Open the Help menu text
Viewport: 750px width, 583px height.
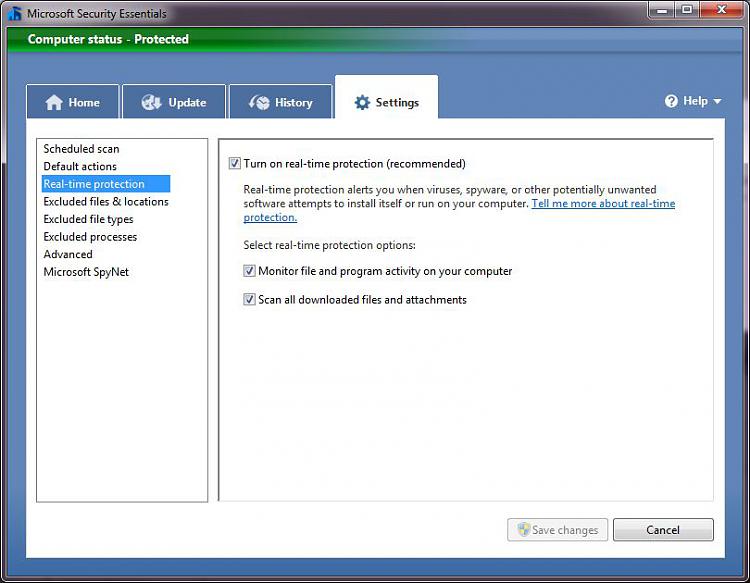click(x=695, y=101)
